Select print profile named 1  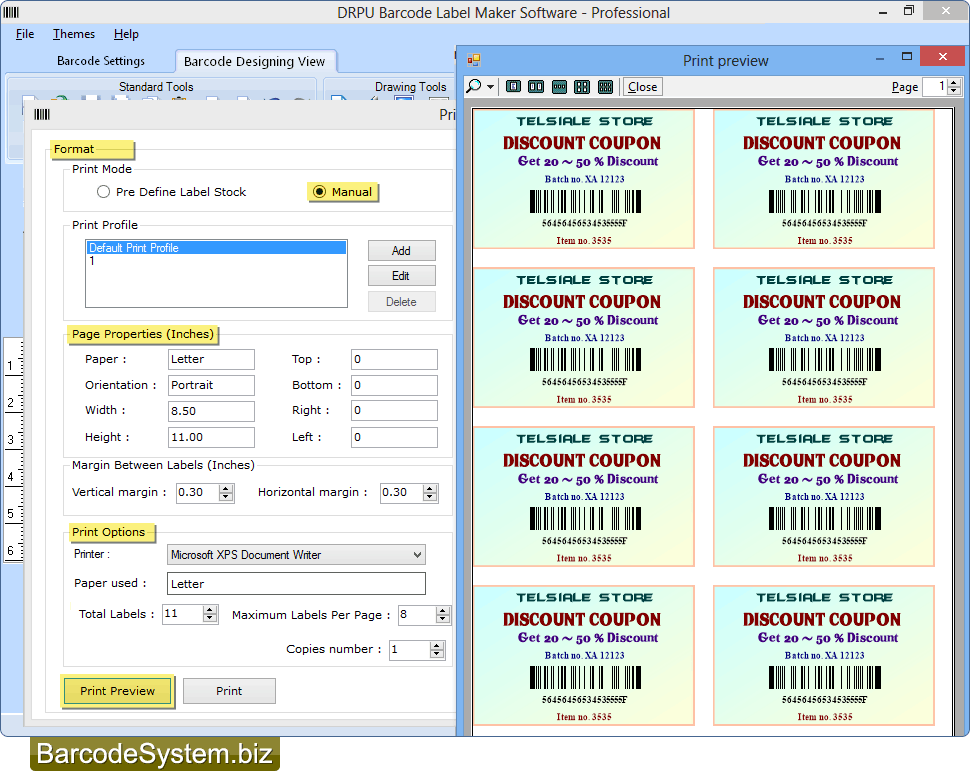pos(216,261)
